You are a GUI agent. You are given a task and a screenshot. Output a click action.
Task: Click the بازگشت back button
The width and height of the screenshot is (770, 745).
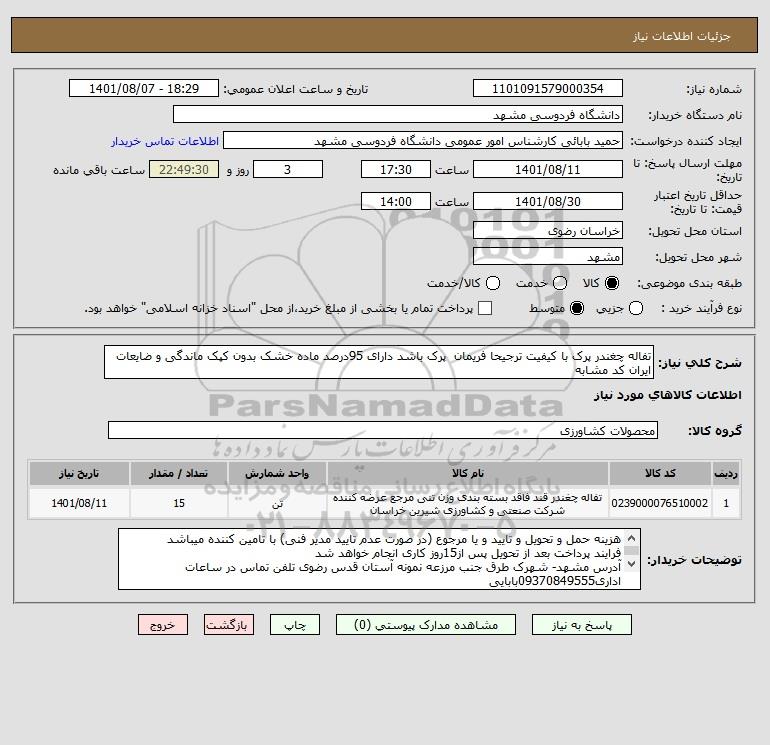229,625
